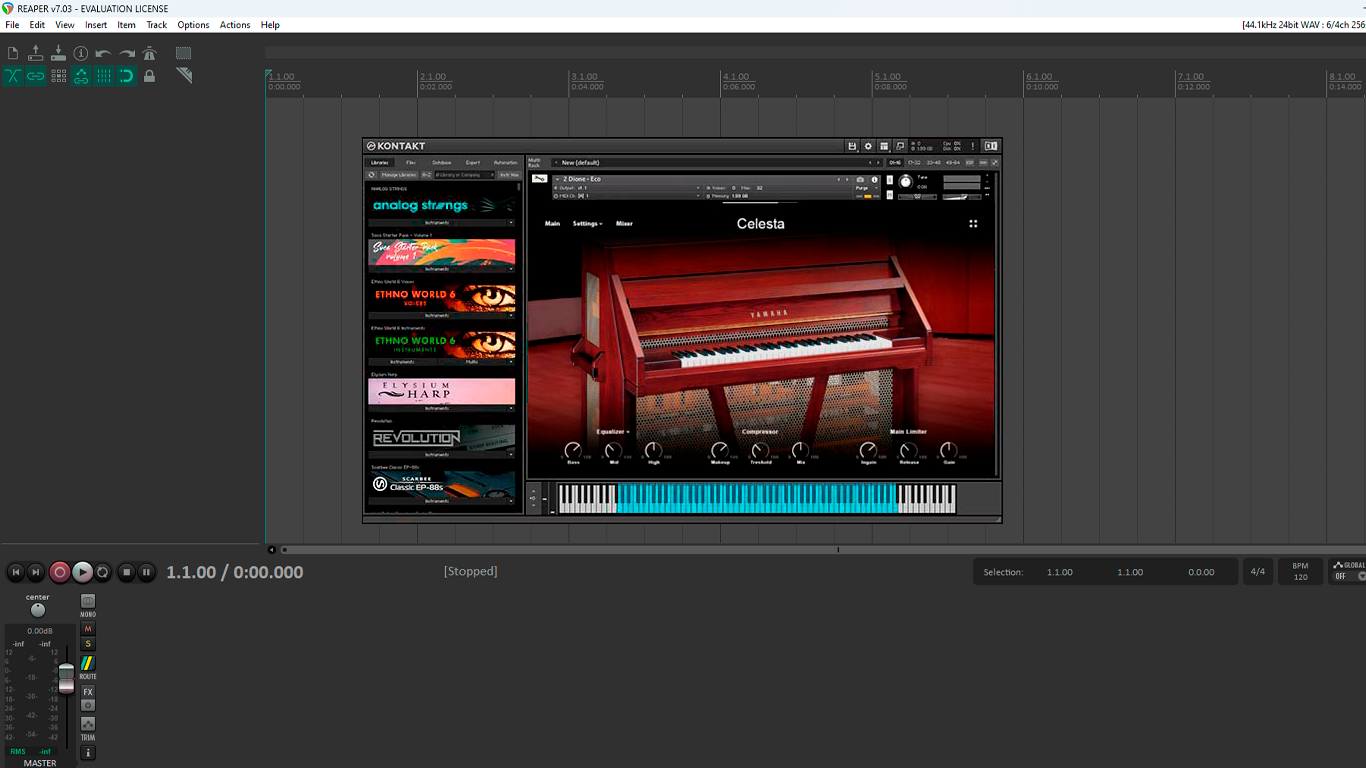Select Elysium Harp library banner
The width and height of the screenshot is (1366, 768).
(x=441, y=391)
